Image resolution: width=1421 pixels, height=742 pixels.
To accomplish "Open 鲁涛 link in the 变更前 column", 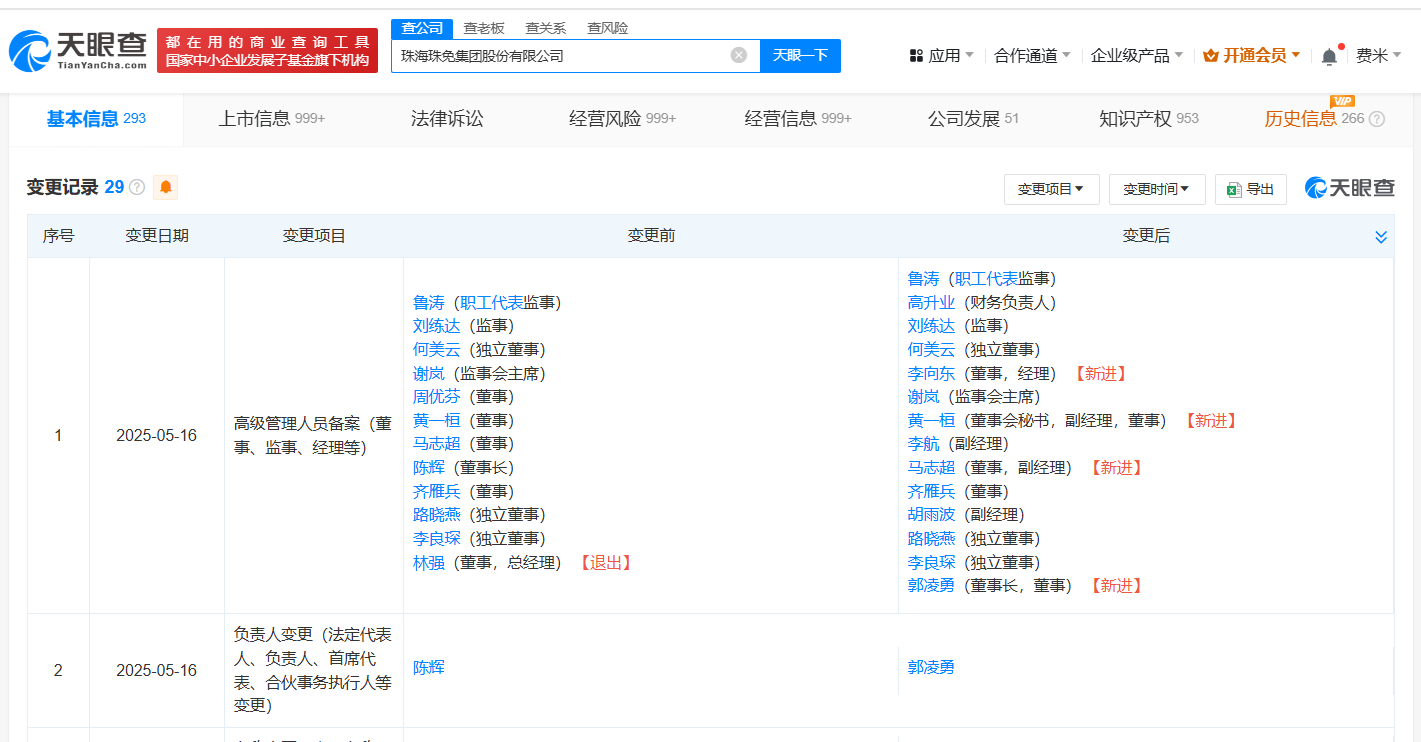I will [429, 302].
